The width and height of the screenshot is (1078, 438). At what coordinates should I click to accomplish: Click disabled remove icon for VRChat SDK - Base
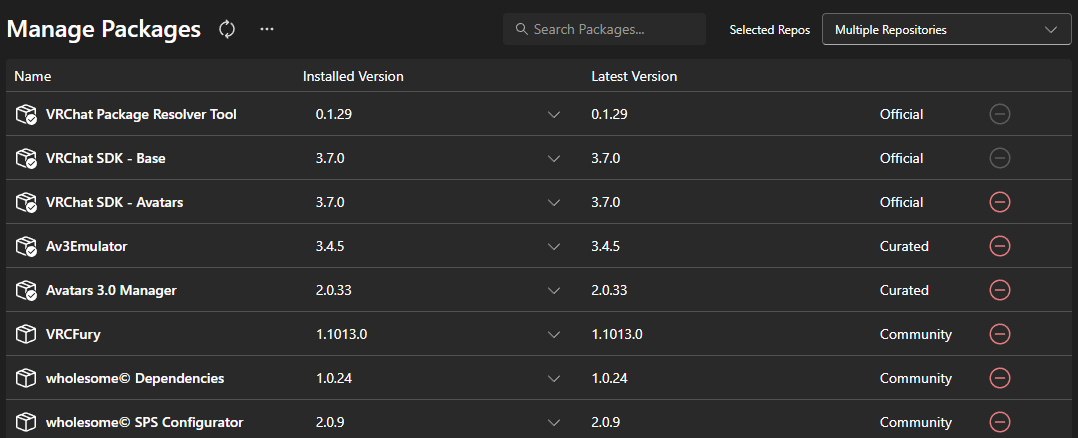tap(1000, 158)
